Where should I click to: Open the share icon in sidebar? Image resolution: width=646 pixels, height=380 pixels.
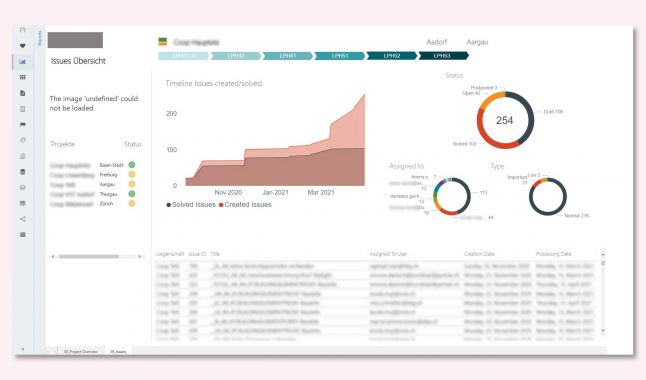tap(23, 219)
